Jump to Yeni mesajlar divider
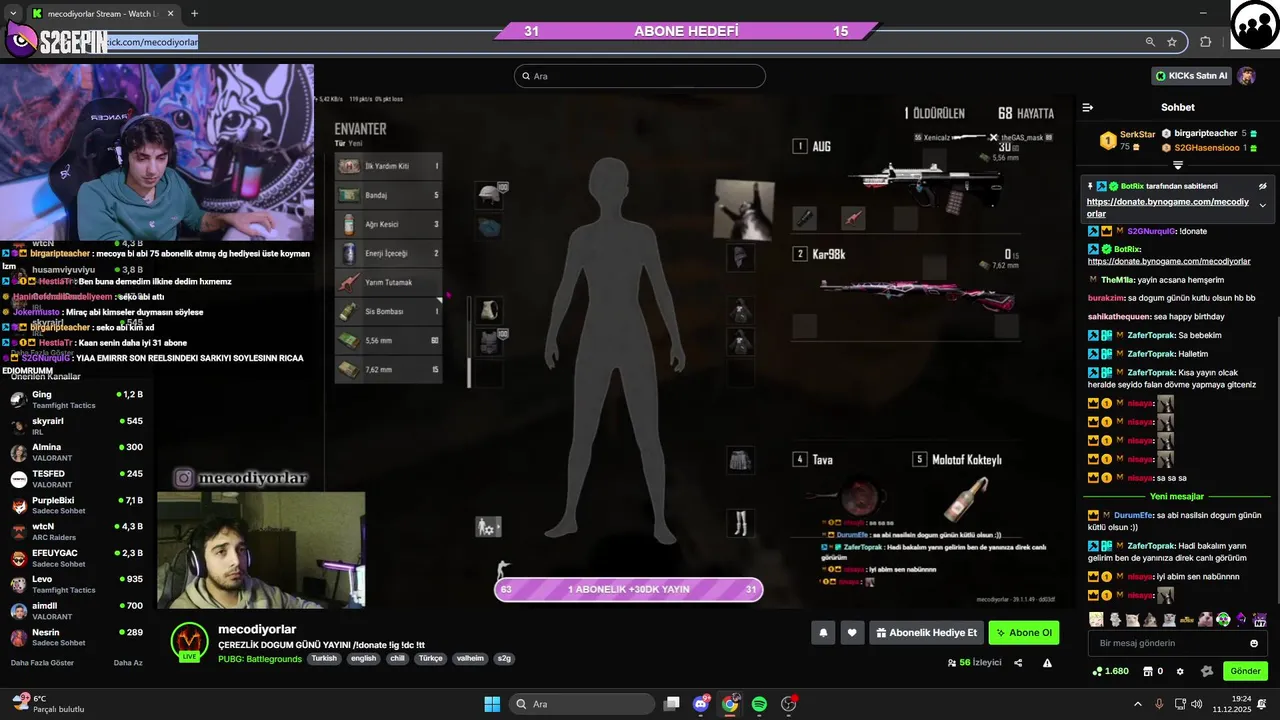This screenshot has height=720, width=1280. click(x=1177, y=496)
